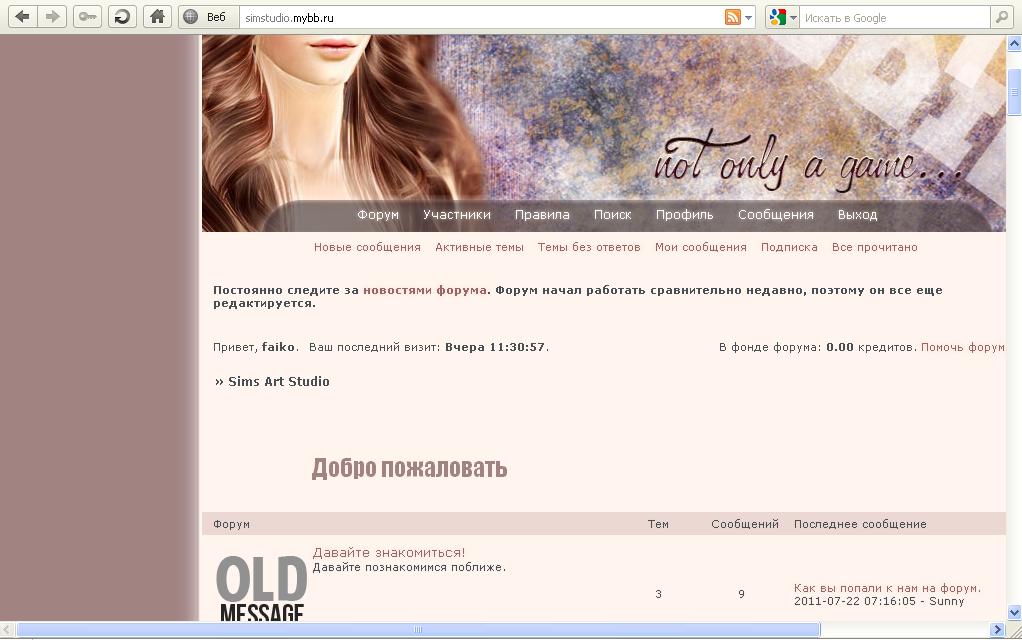Click the vertical scrollbar up arrow
The height and width of the screenshot is (640, 1022).
(x=1014, y=44)
